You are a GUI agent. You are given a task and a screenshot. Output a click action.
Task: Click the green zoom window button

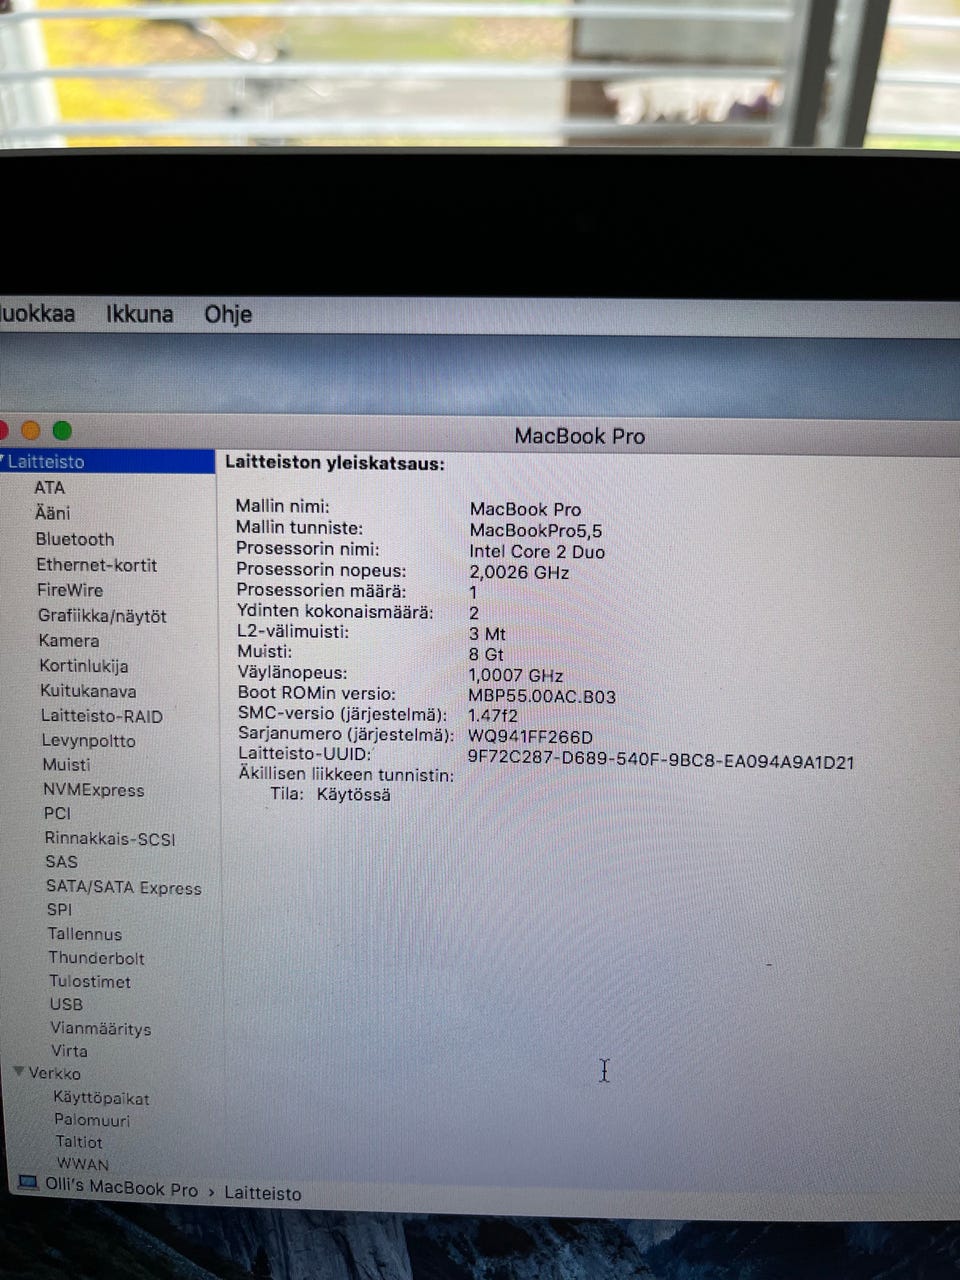click(62, 430)
